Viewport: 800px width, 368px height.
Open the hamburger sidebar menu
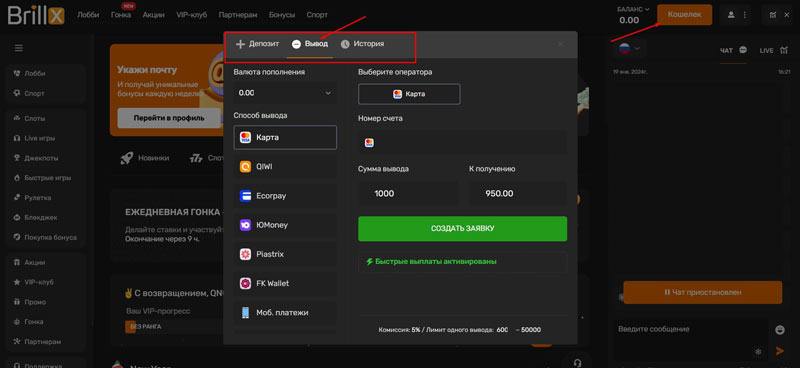[x=19, y=48]
